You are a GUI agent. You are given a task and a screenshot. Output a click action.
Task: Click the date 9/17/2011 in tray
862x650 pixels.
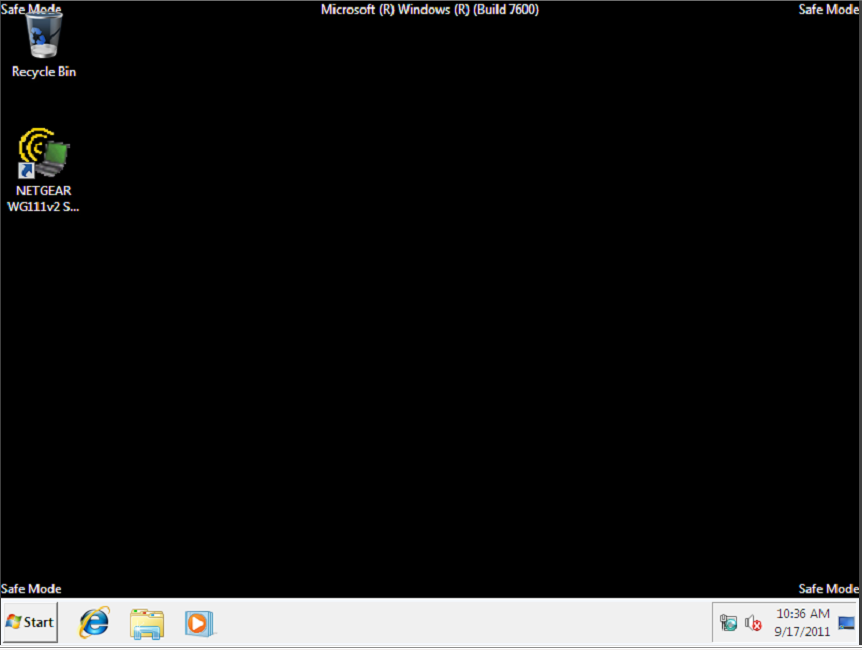pyautogui.click(x=802, y=631)
